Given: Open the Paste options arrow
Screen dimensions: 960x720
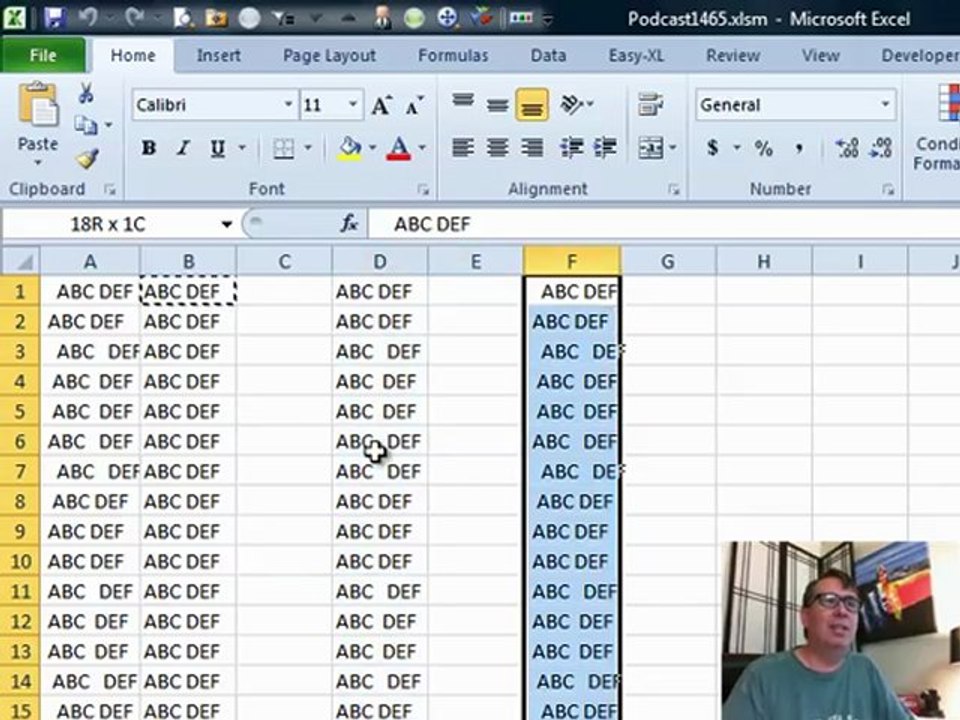Looking at the screenshot, I should tap(38, 163).
